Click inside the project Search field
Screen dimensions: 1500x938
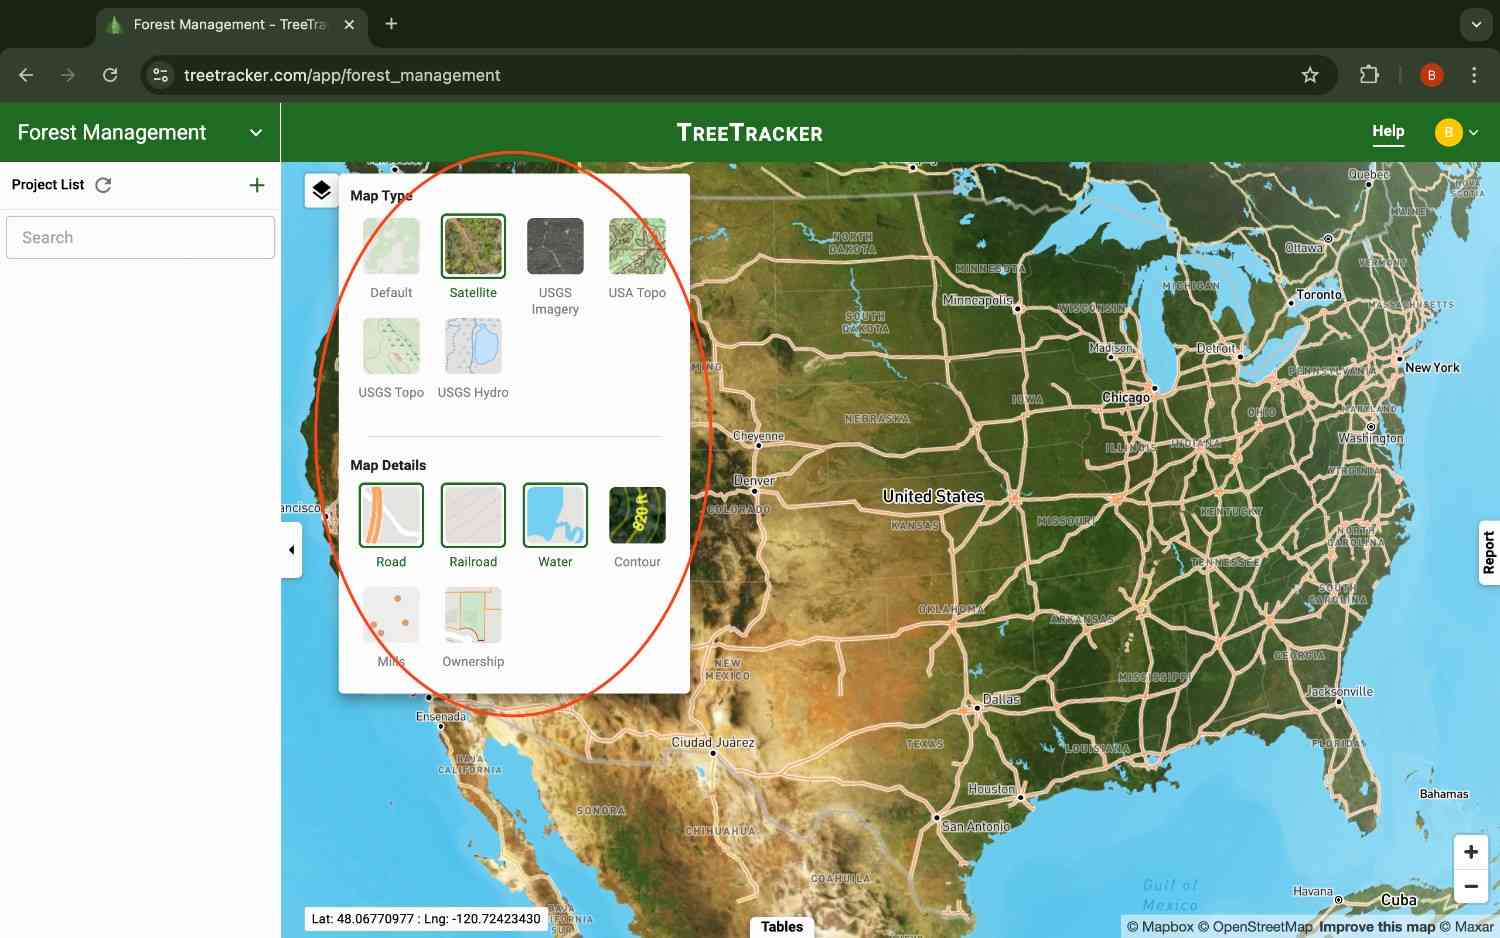[x=140, y=237]
